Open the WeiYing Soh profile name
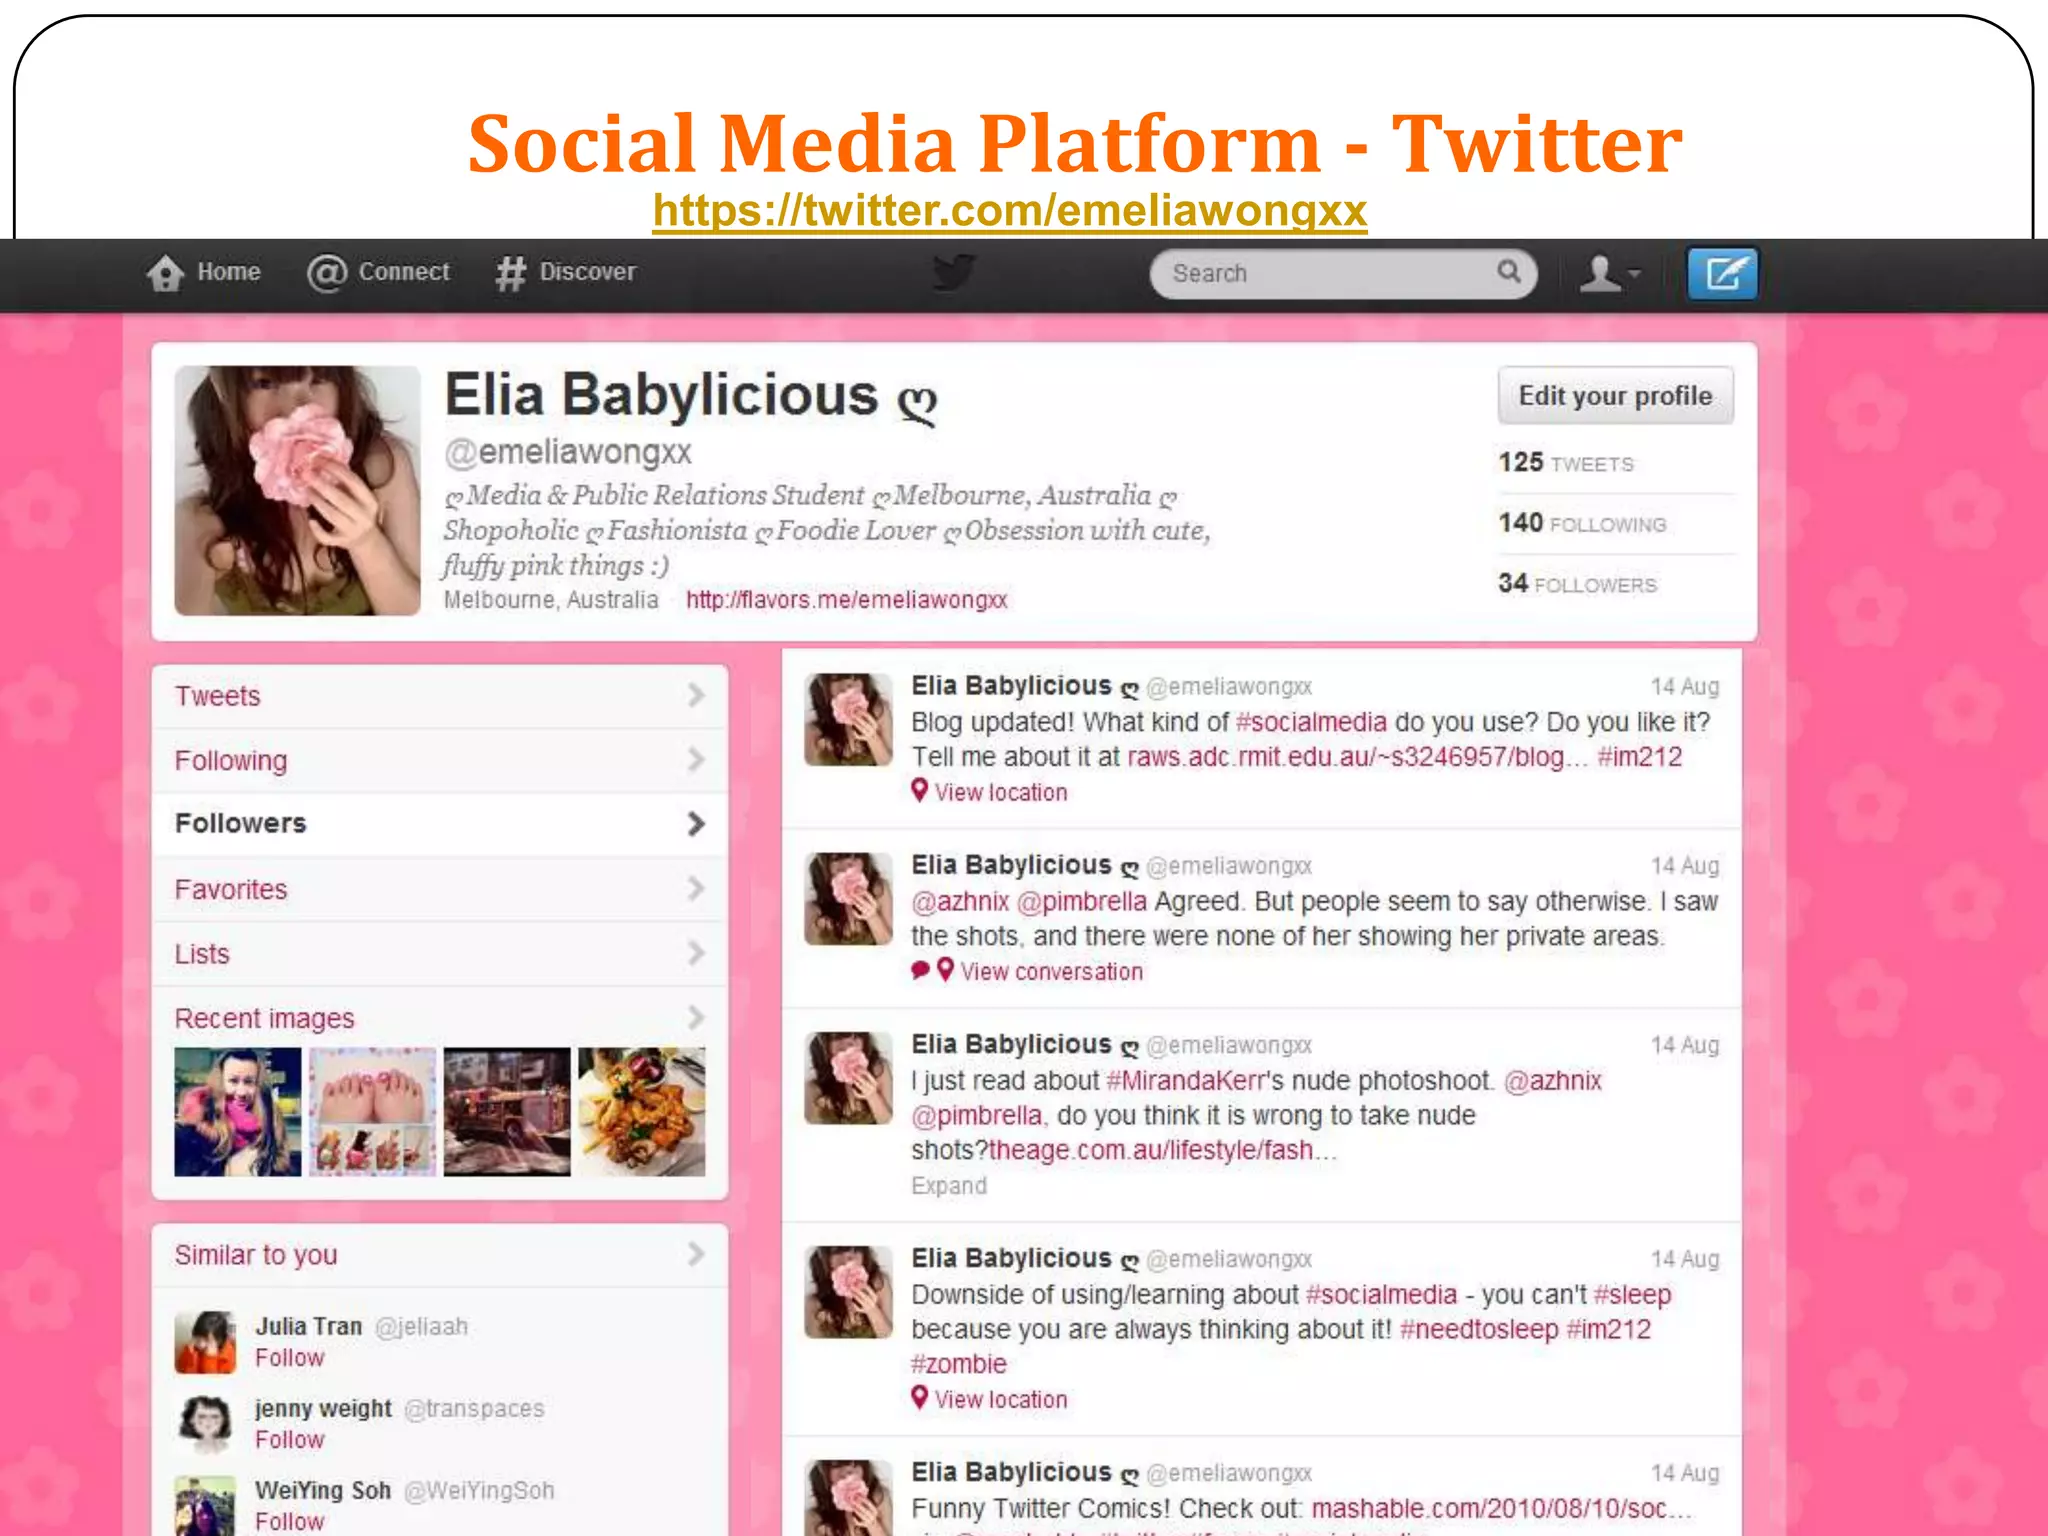Viewport: 2048px width, 1536px height. click(x=323, y=1491)
